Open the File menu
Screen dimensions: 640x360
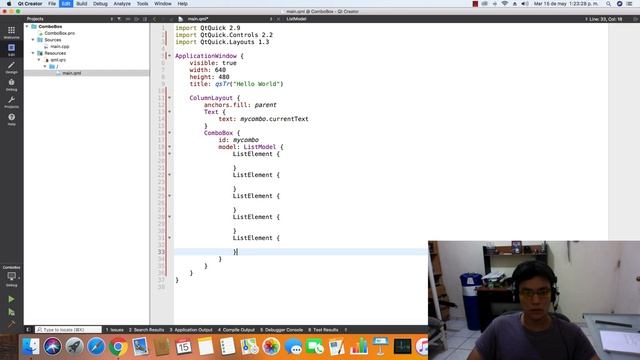tap(52, 4)
